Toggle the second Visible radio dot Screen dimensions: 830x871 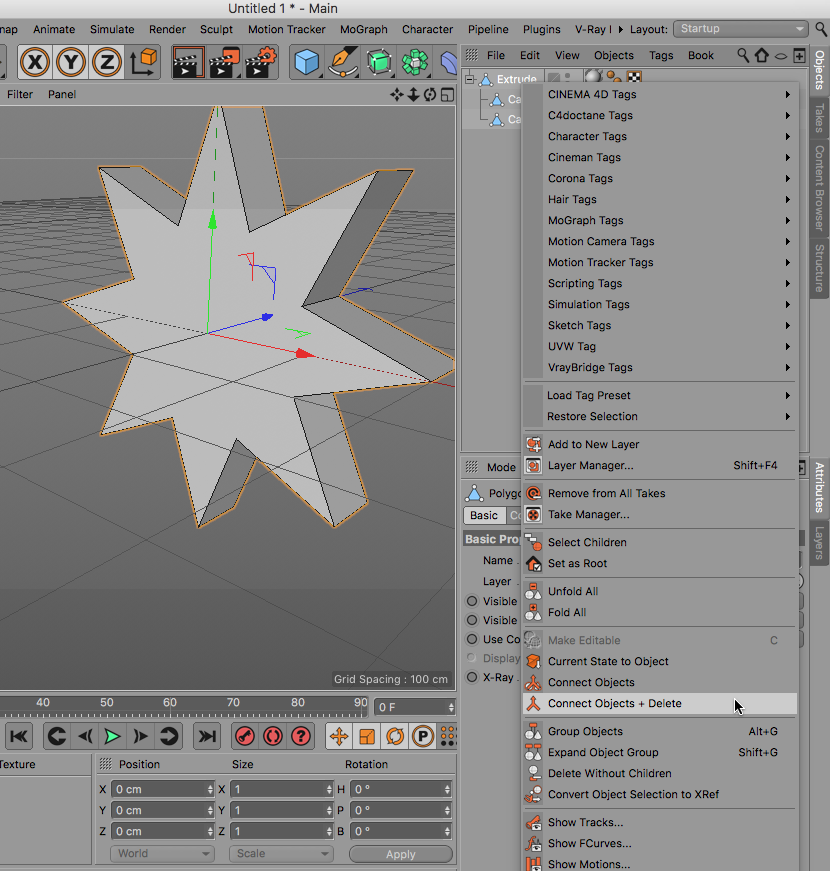pos(472,620)
